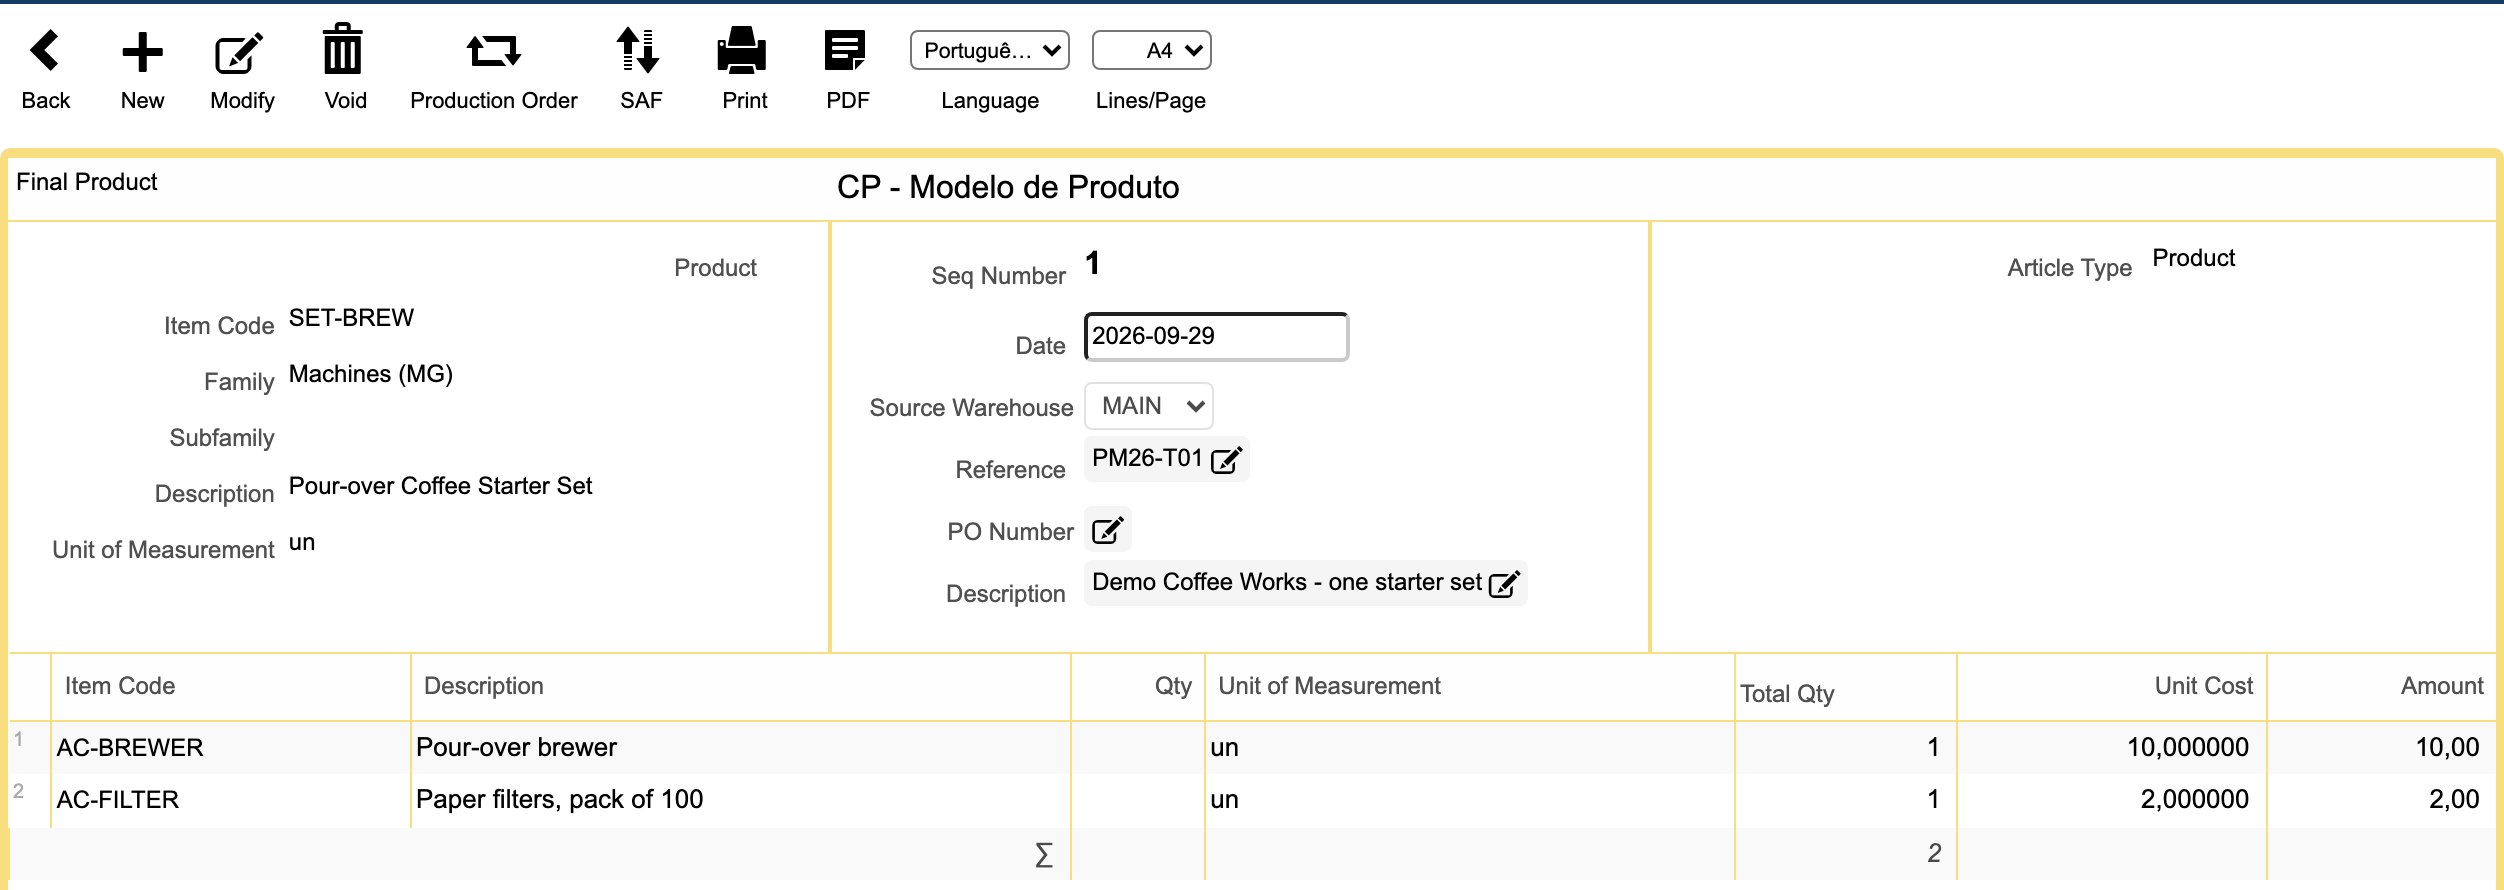Click the Modify pencil icon in toolbar
2504x890 pixels.
pyautogui.click(x=240, y=53)
